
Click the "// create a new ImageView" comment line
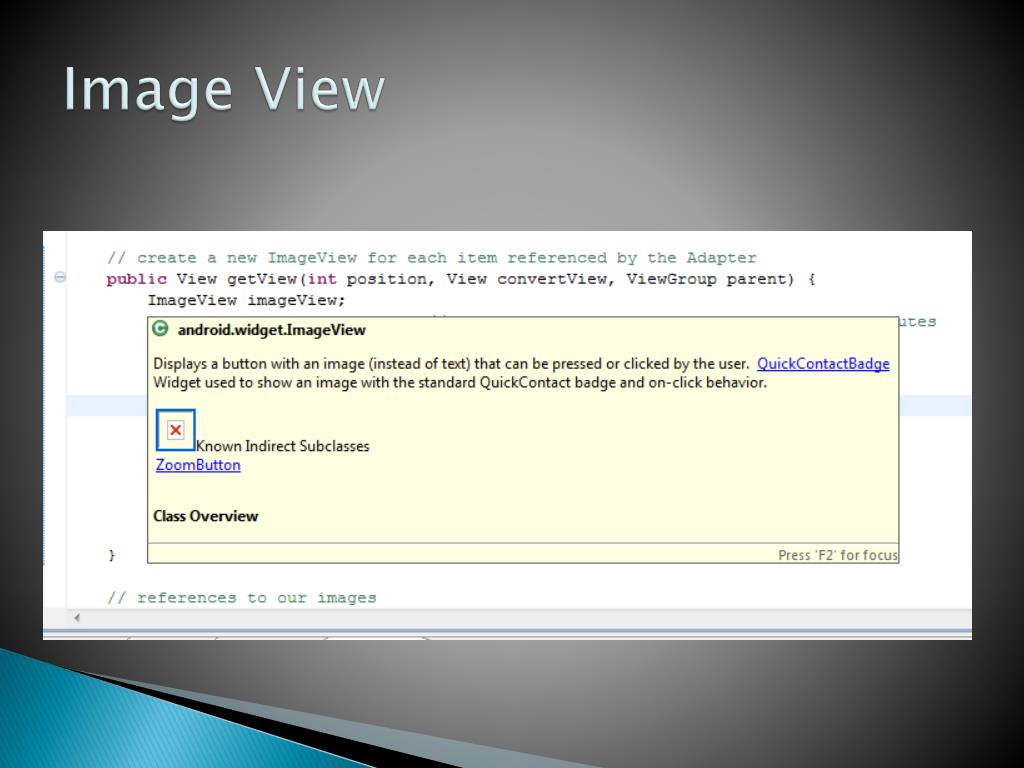coord(432,257)
